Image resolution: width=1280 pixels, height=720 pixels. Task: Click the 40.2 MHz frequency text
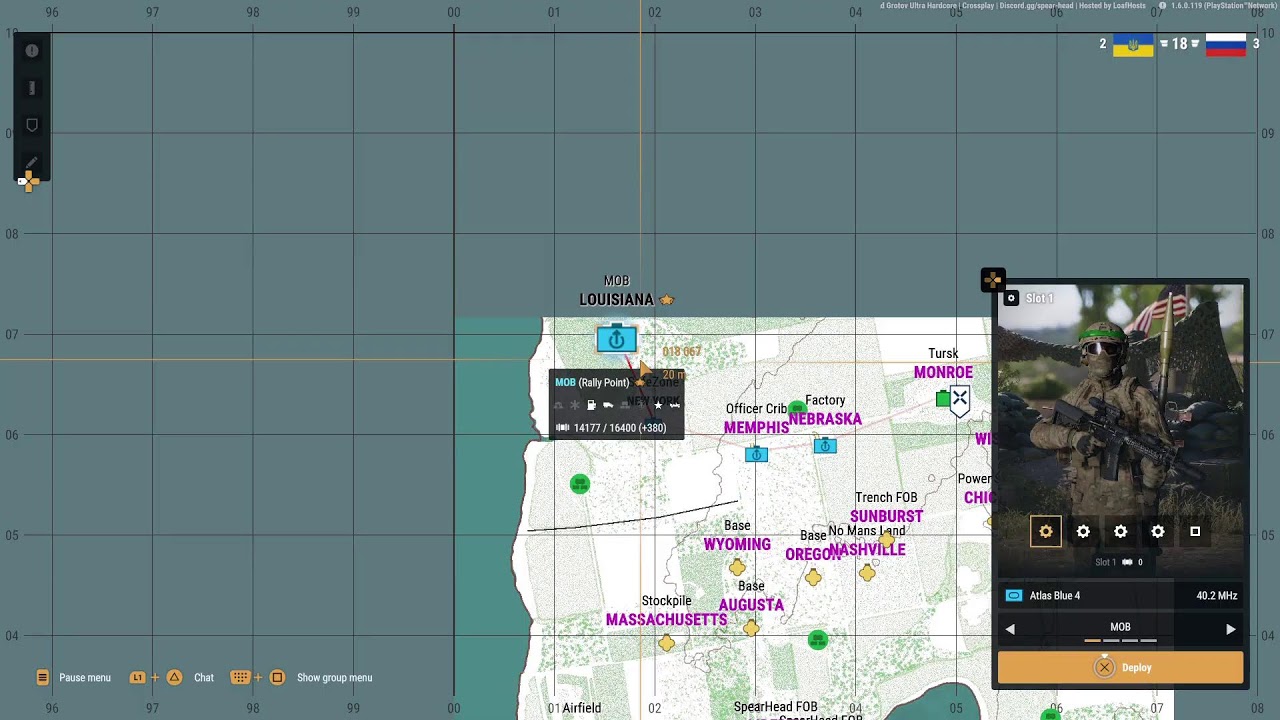[1217, 596]
